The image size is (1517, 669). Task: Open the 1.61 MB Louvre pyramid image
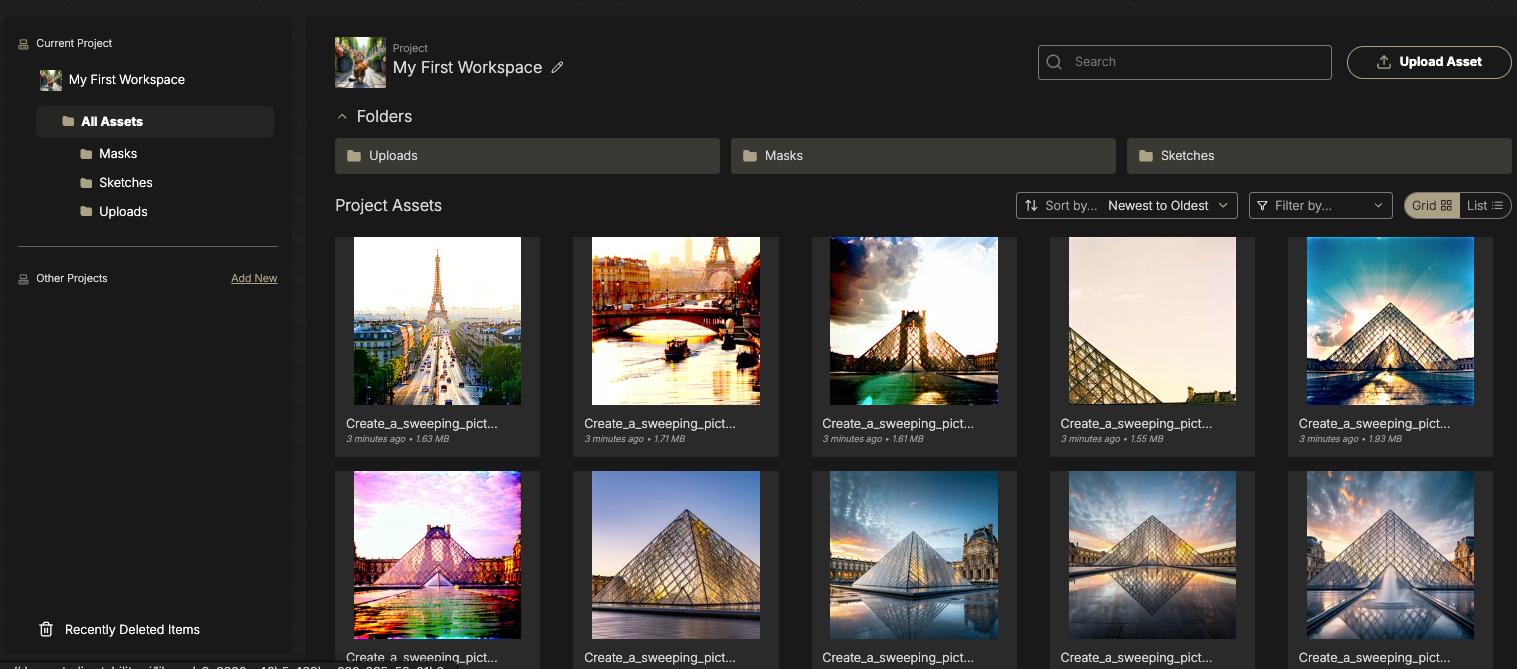[x=914, y=321]
